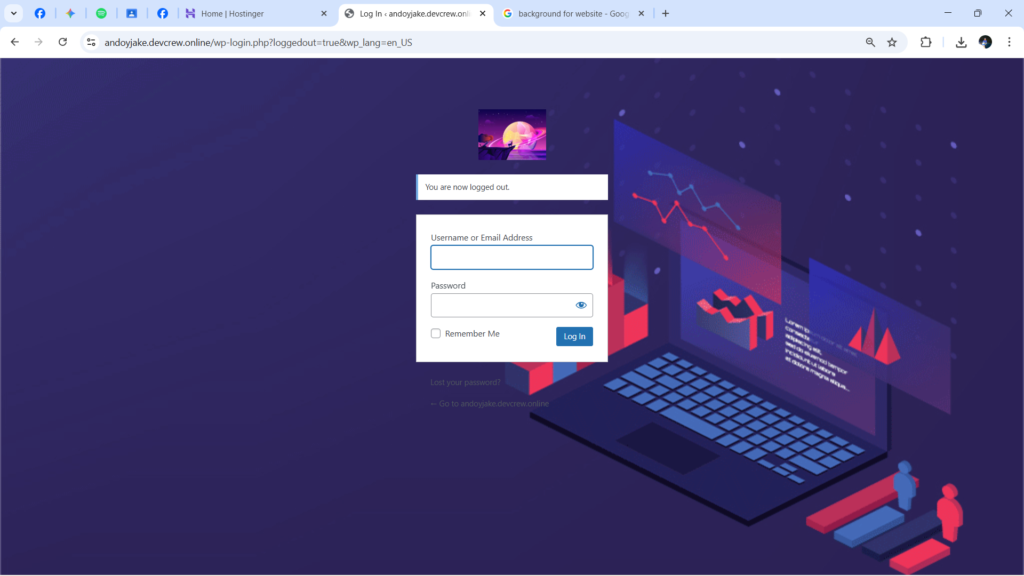This screenshot has width=1024, height=576.
Task: View site information icon in address bar
Action: point(91,42)
